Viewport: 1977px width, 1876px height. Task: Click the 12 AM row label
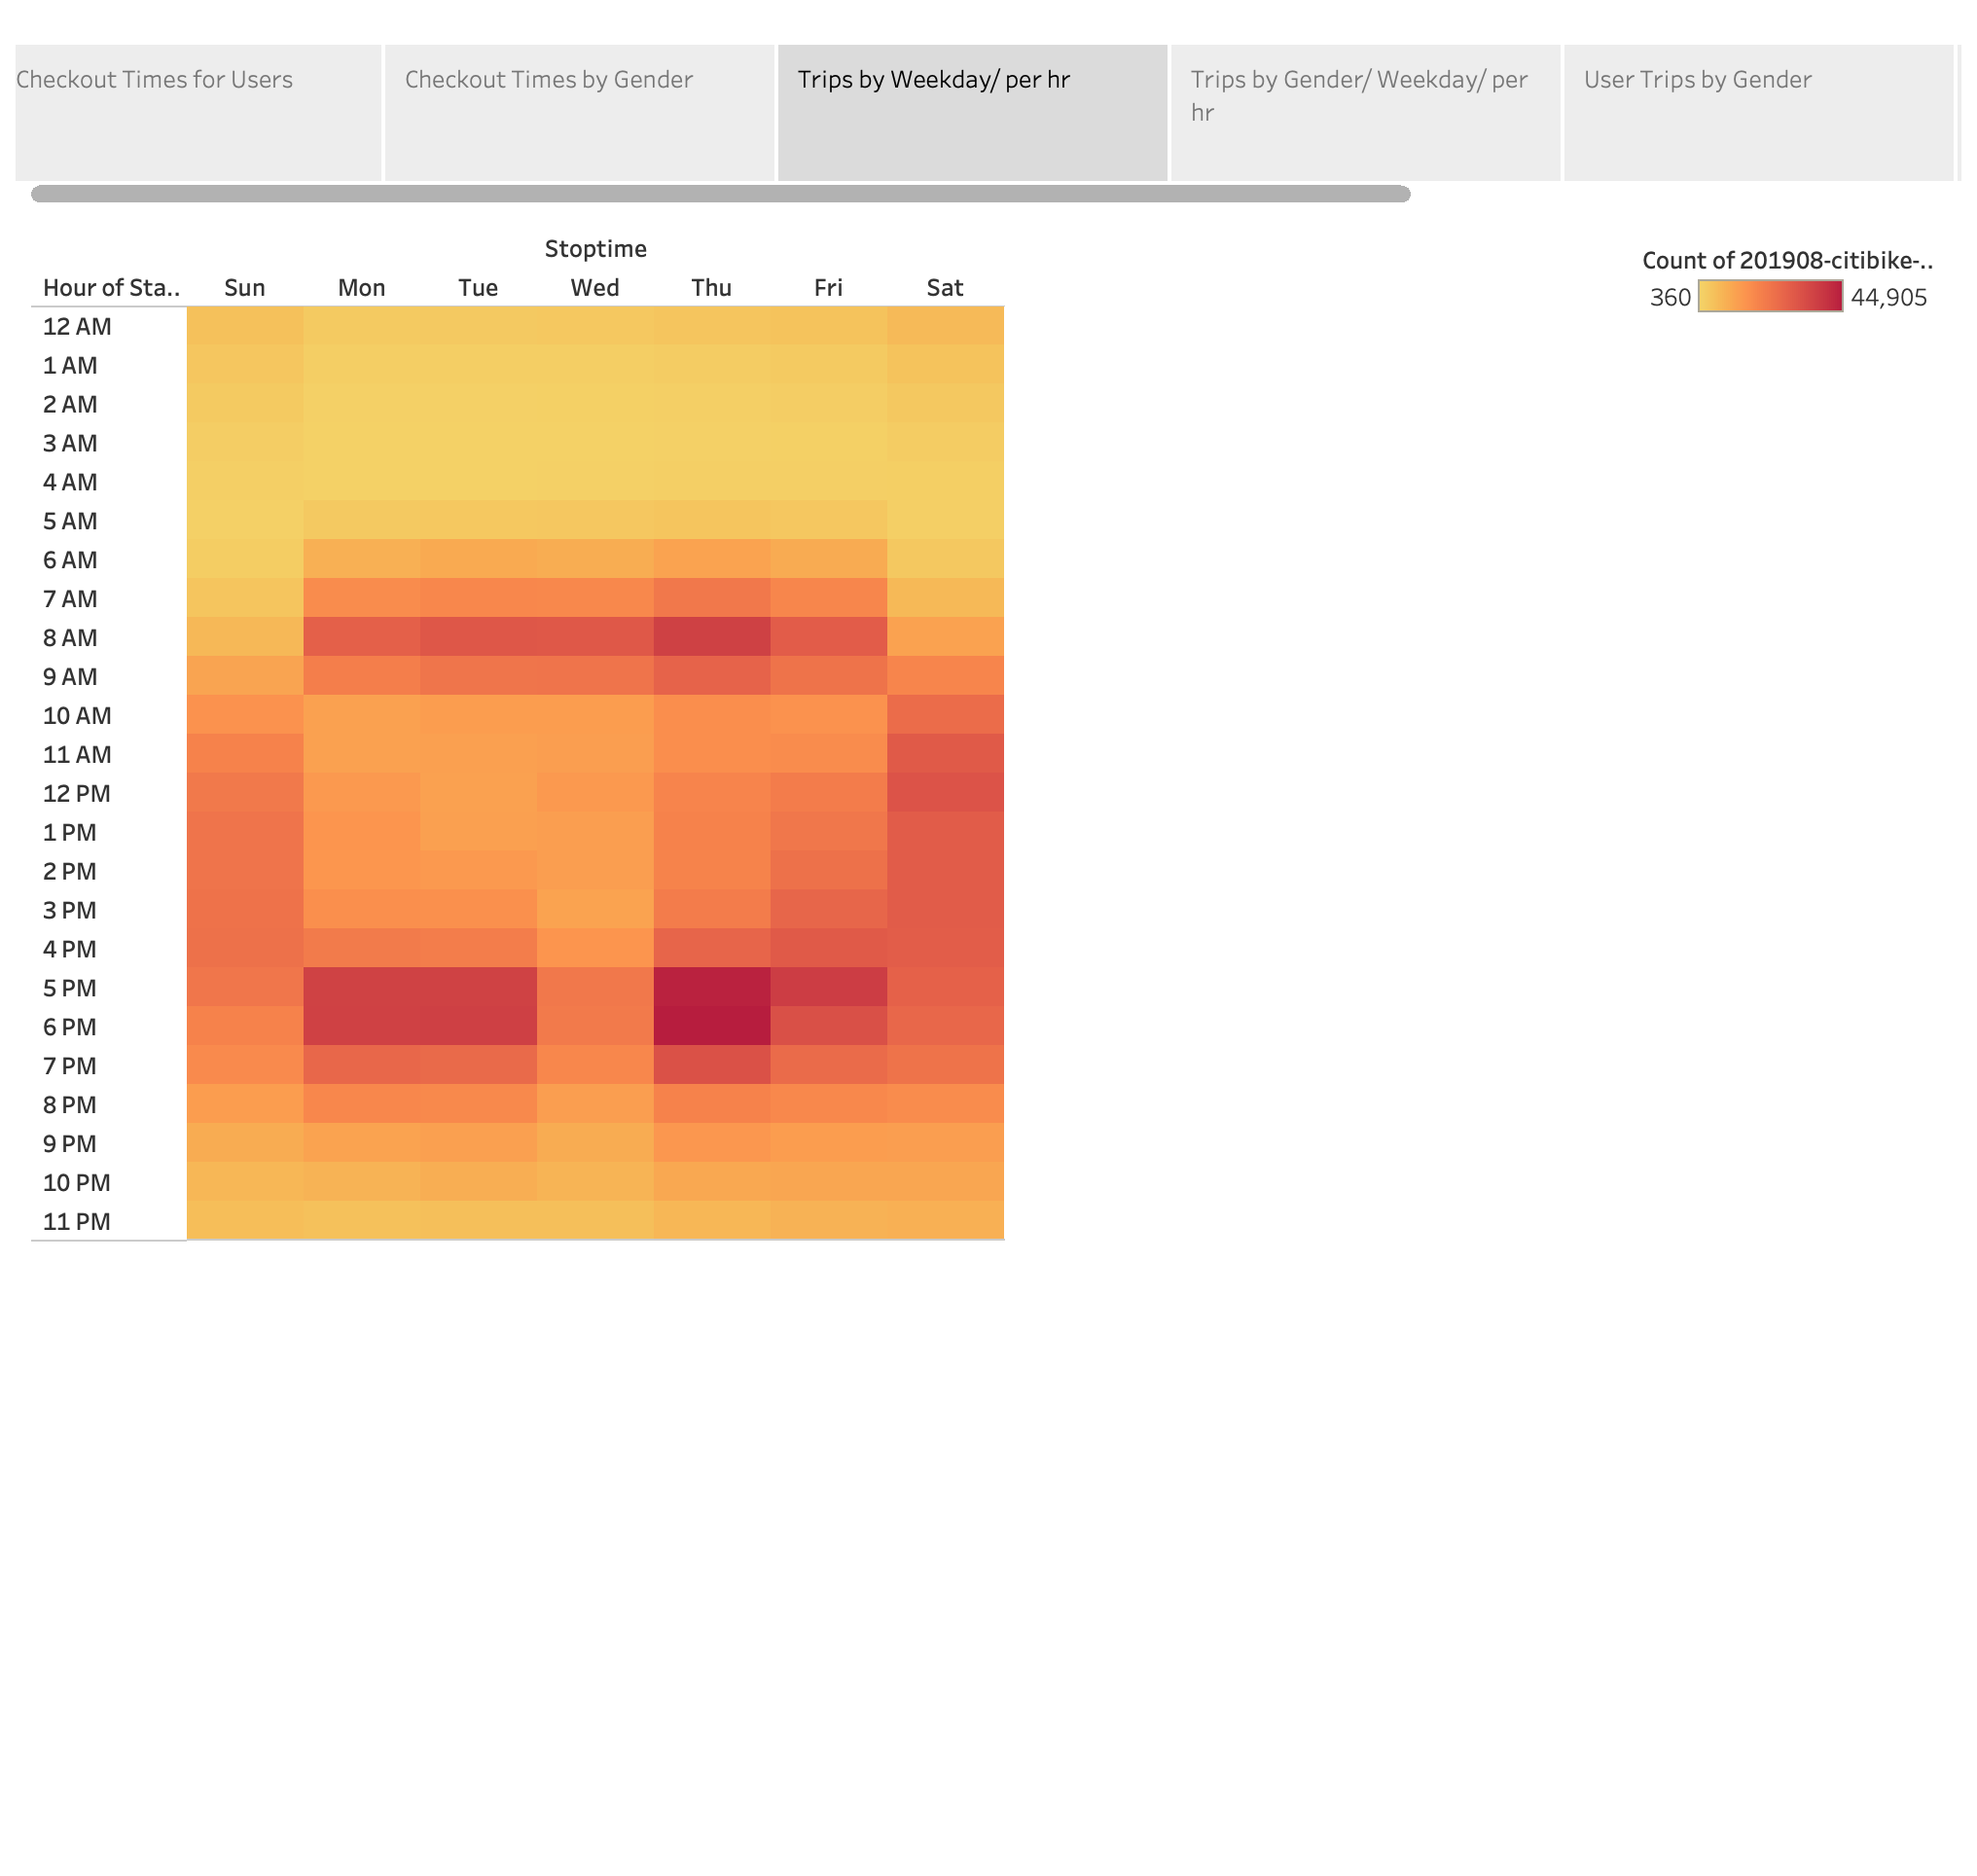[x=77, y=326]
